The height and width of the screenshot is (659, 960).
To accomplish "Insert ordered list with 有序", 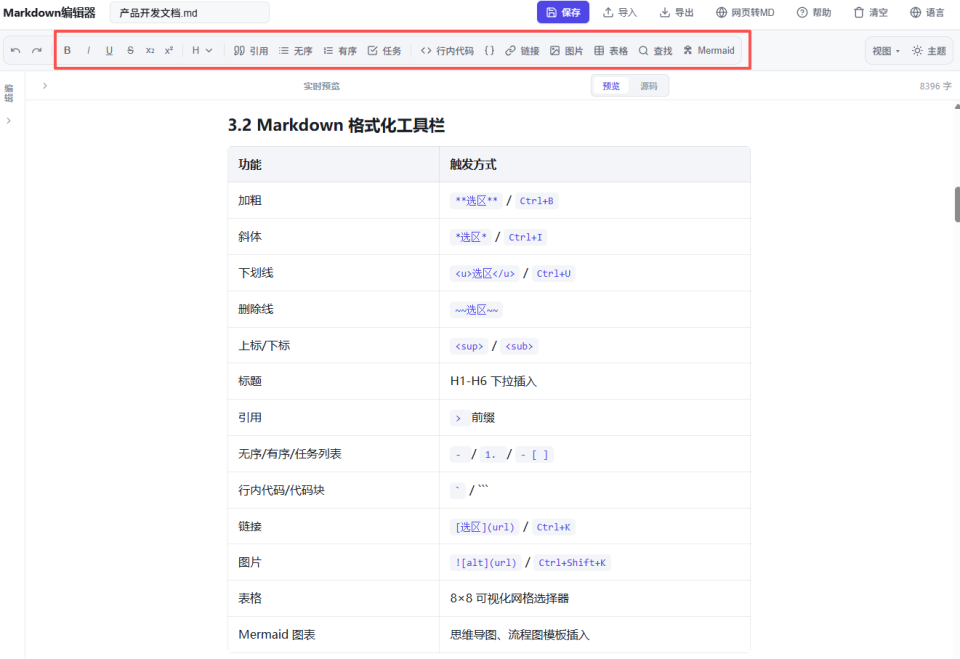I will [x=340, y=51].
